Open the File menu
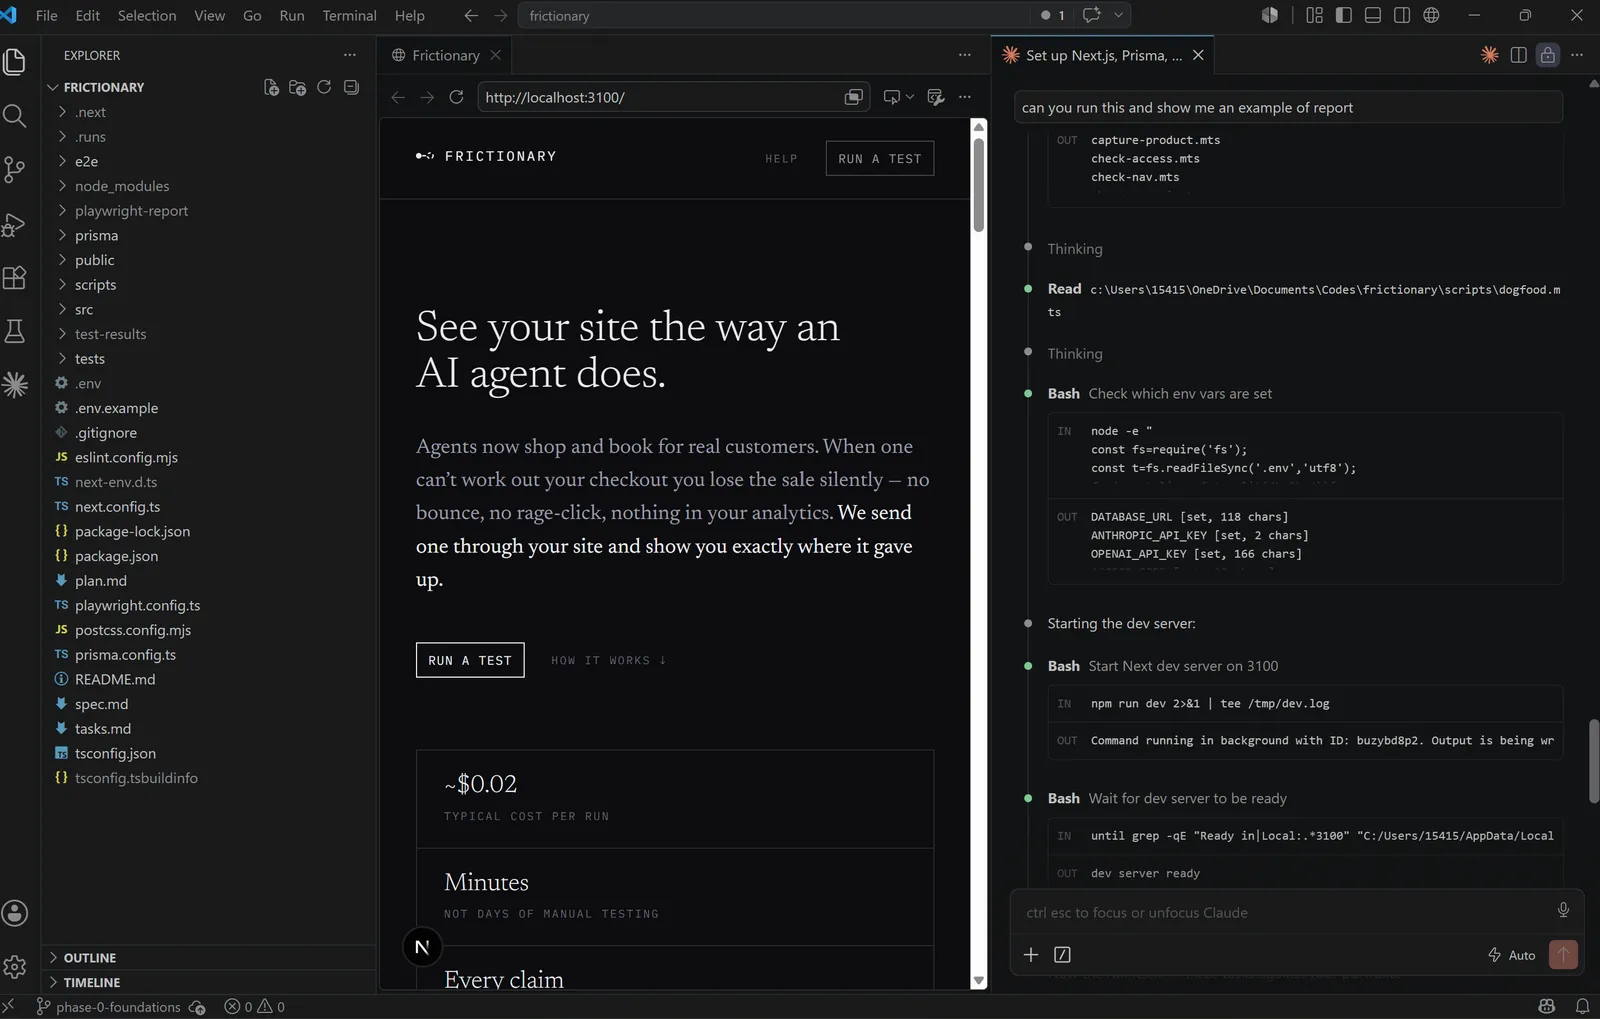Viewport: 1600px width, 1019px height. (46, 15)
